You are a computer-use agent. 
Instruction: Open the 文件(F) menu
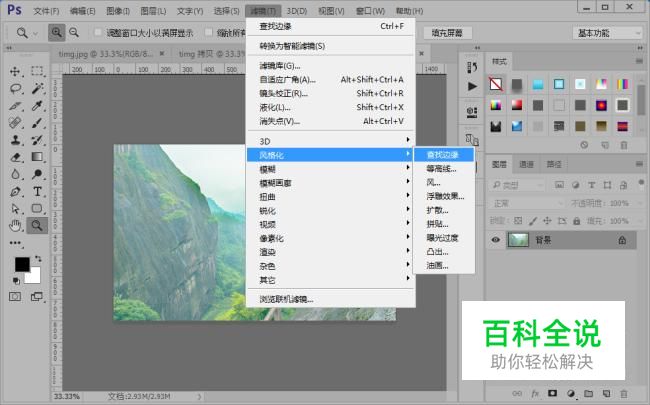[46, 11]
